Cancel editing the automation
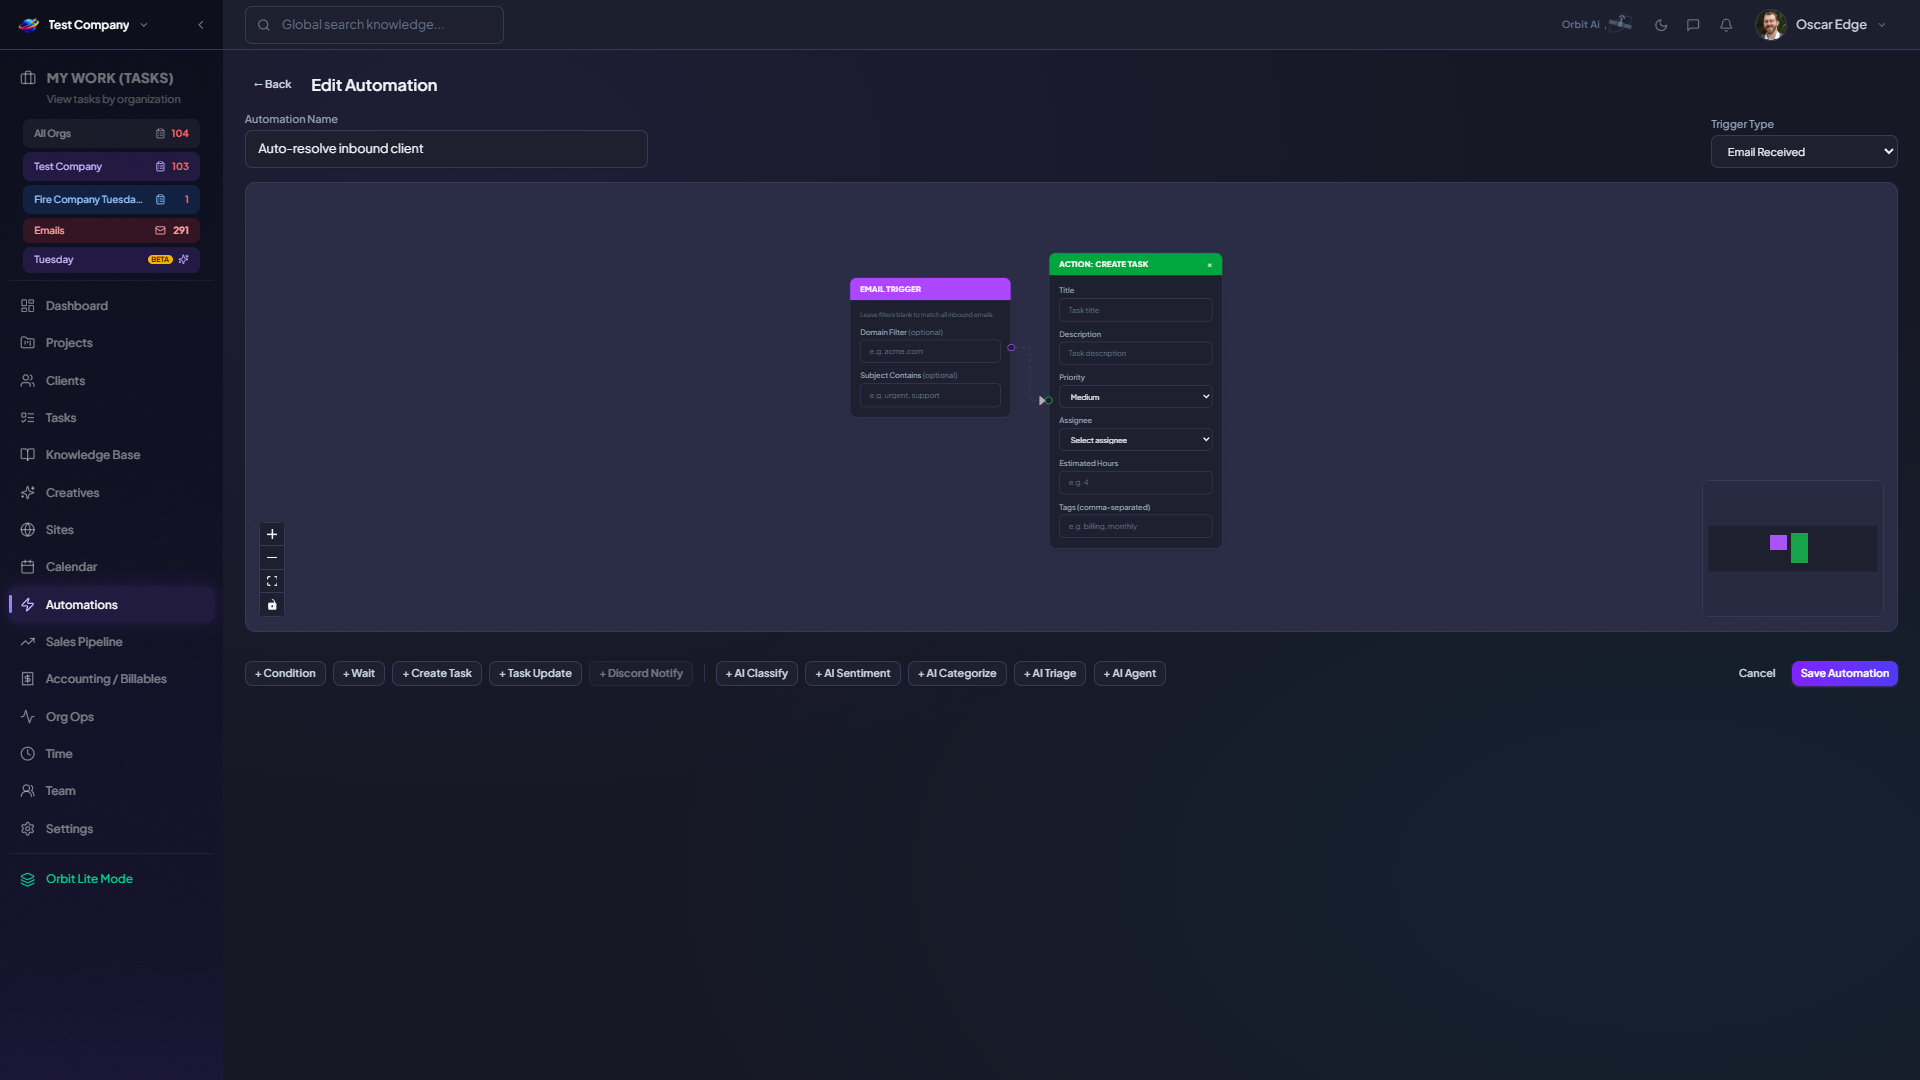Viewport: 1920px width, 1080px height. click(1757, 674)
